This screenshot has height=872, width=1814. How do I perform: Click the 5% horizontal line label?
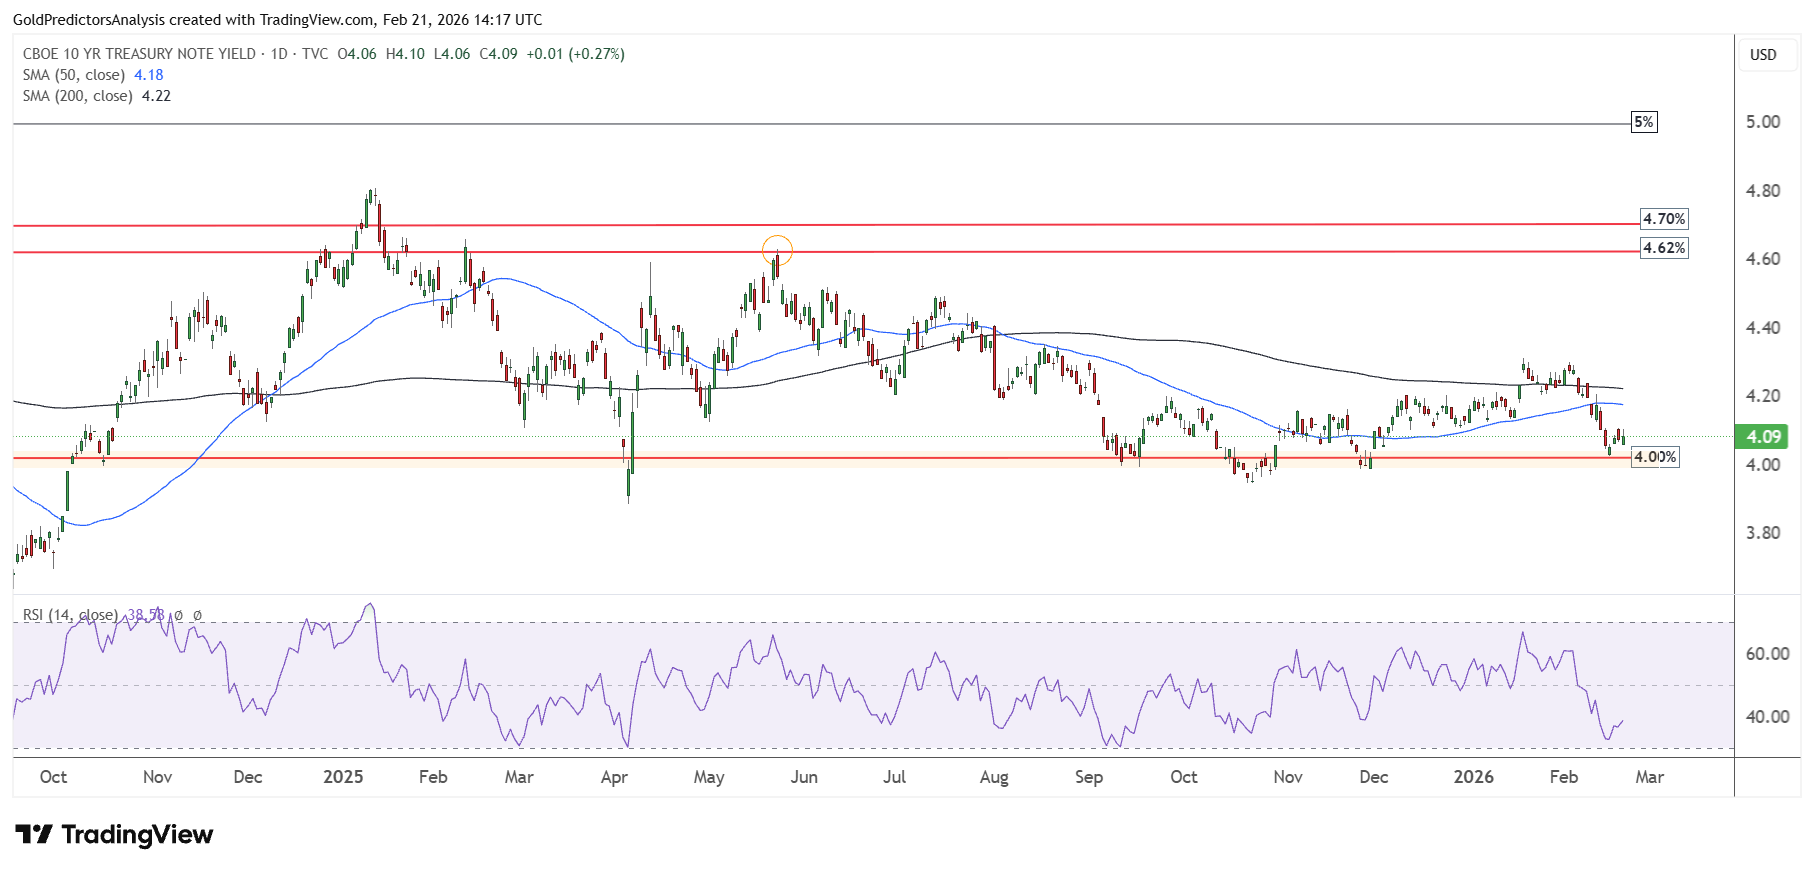coord(1644,122)
